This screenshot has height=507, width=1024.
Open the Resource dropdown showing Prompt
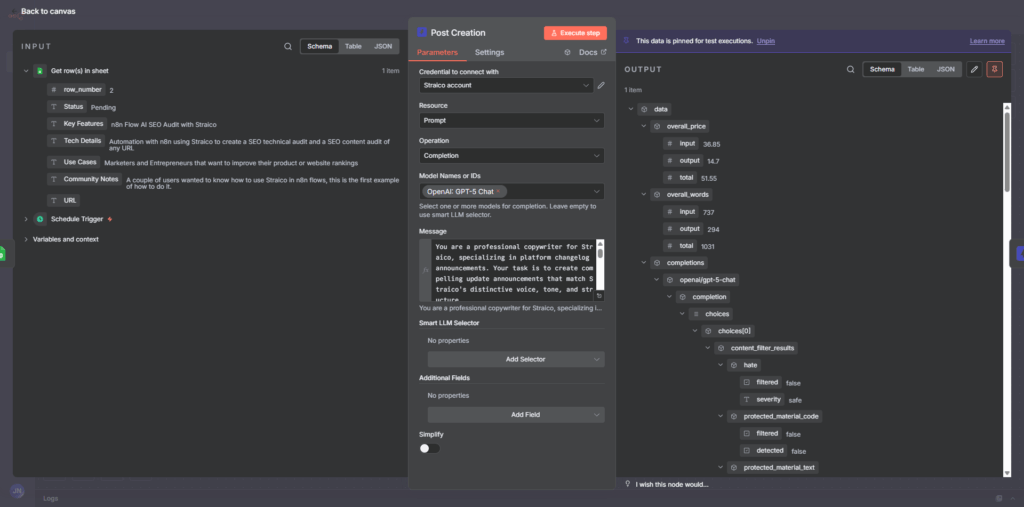[x=511, y=121]
